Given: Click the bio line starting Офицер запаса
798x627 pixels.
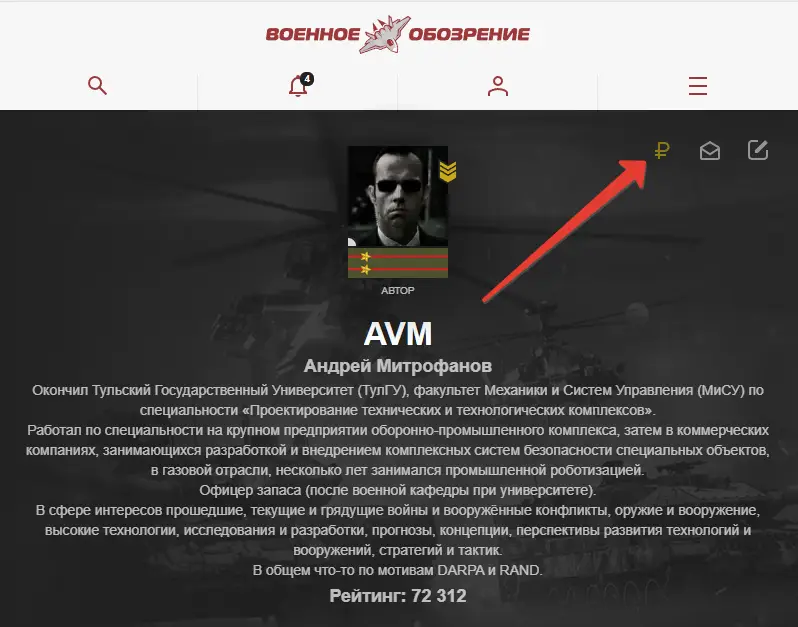Looking at the screenshot, I should click(397, 490).
